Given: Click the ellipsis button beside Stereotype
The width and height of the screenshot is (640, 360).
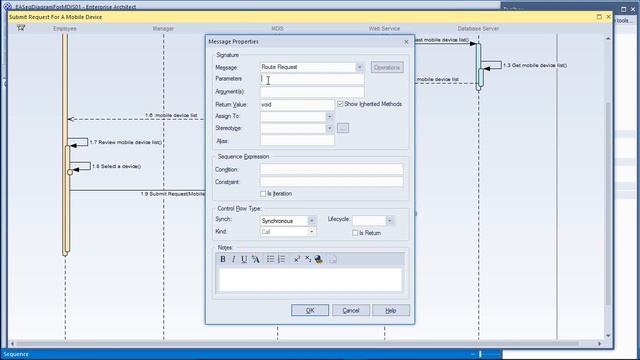Looking at the screenshot, I should tap(343, 128).
